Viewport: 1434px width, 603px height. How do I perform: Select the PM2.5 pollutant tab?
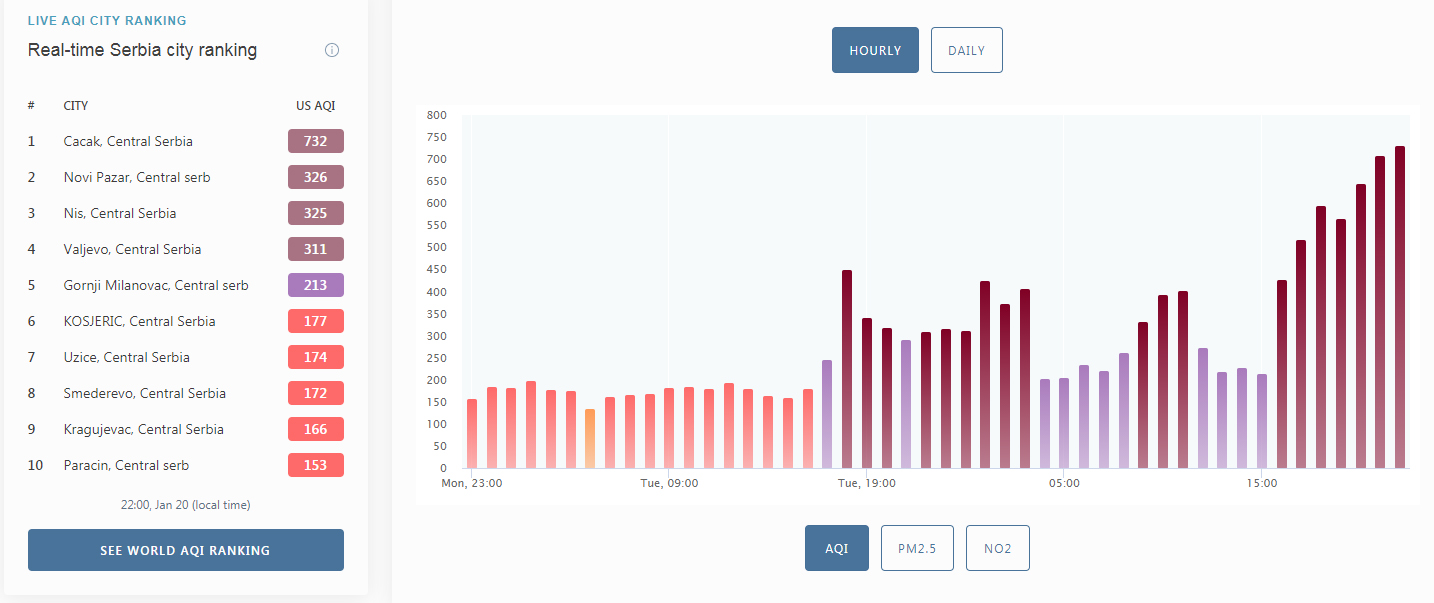[917, 548]
